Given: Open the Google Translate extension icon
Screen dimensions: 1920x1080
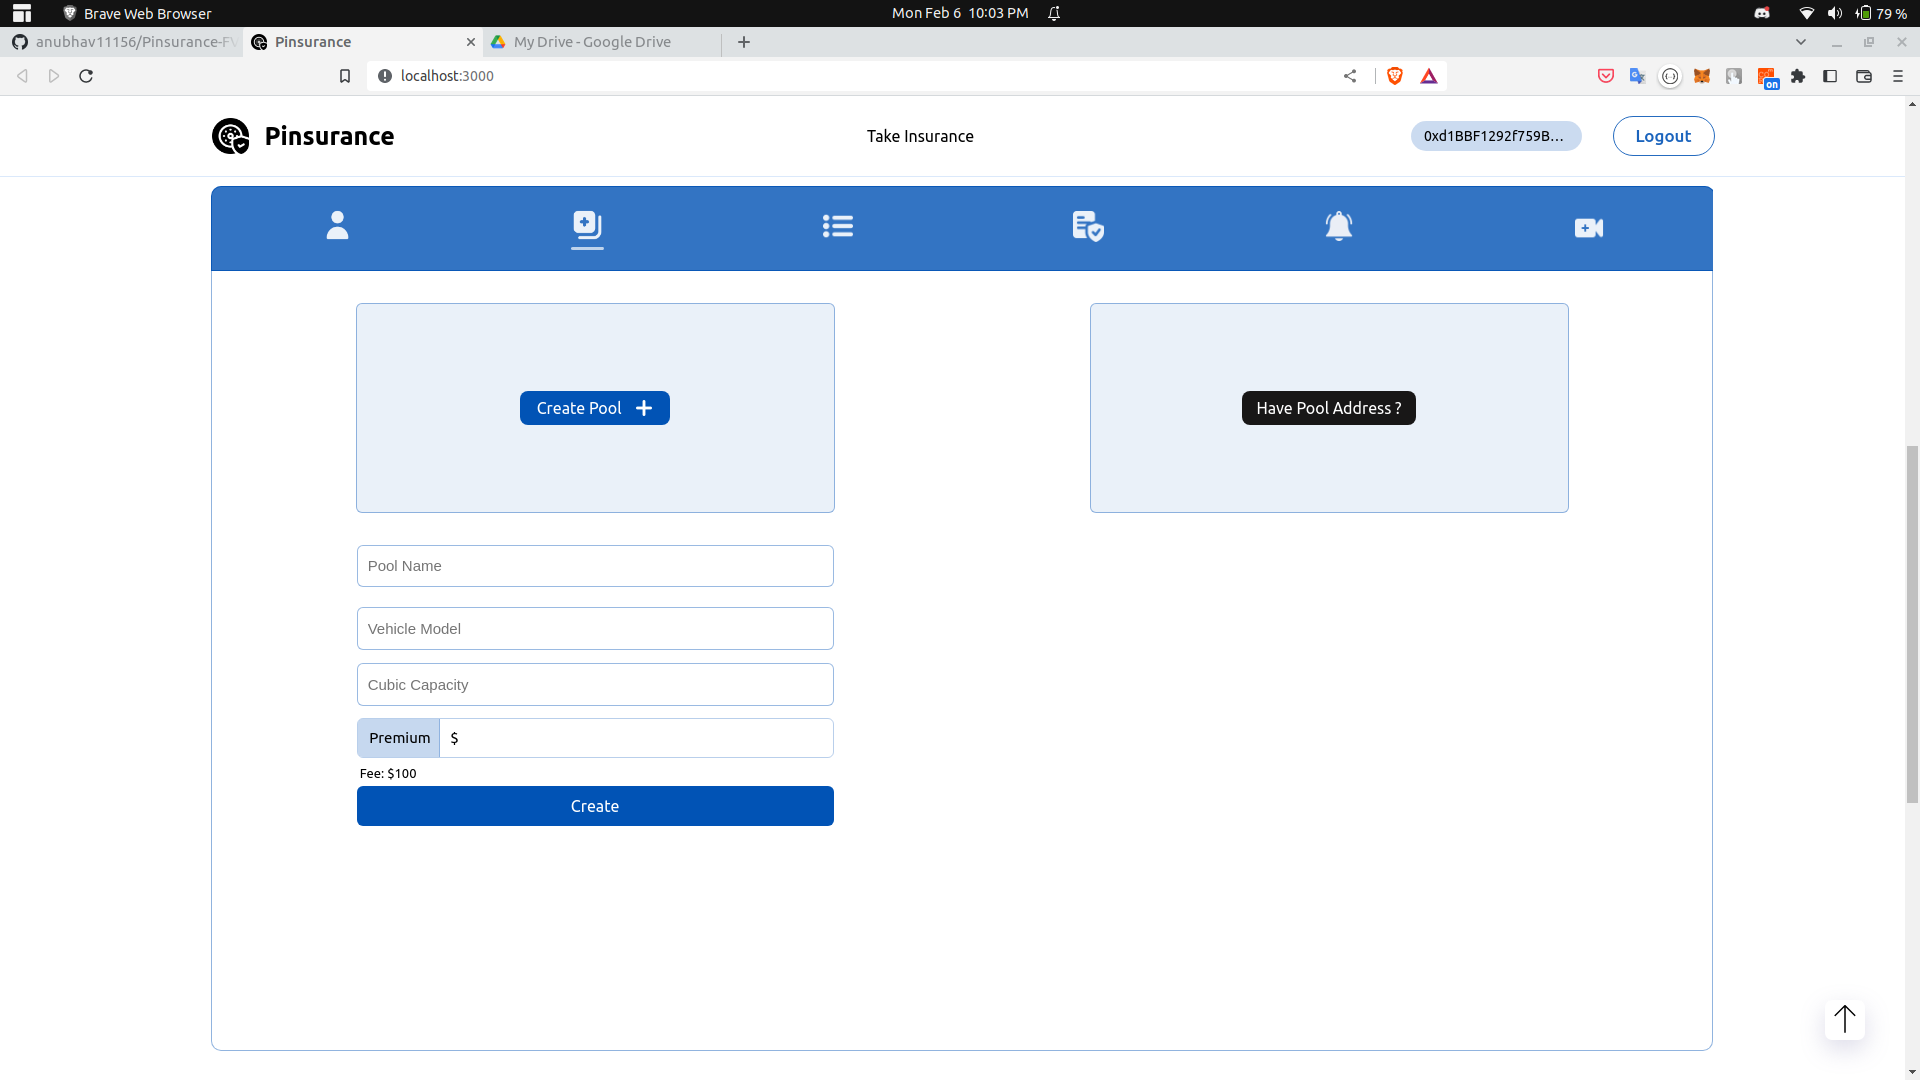Looking at the screenshot, I should click(x=1638, y=76).
